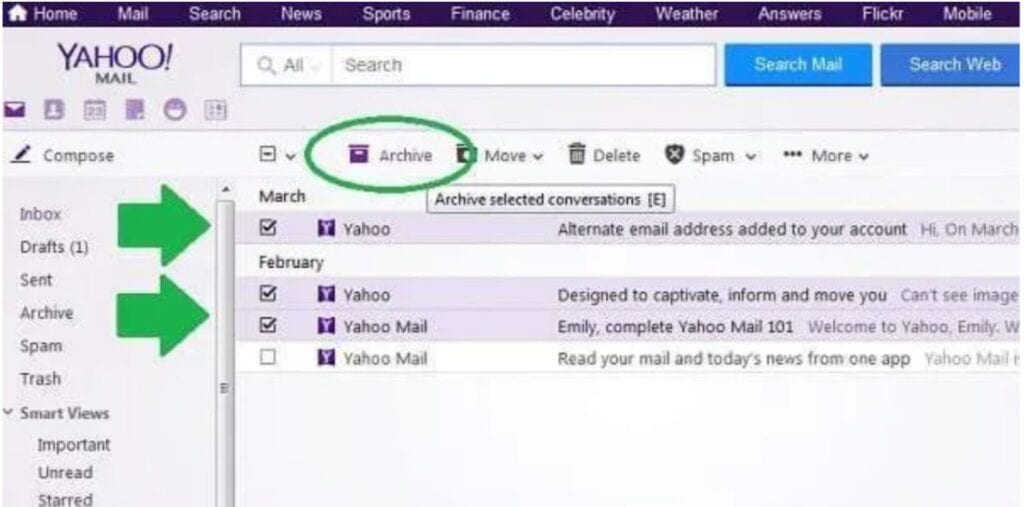Image resolution: width=1024 pixels, height=507 pixels.
Task: Click the Compose label
Action: (78, 155)
